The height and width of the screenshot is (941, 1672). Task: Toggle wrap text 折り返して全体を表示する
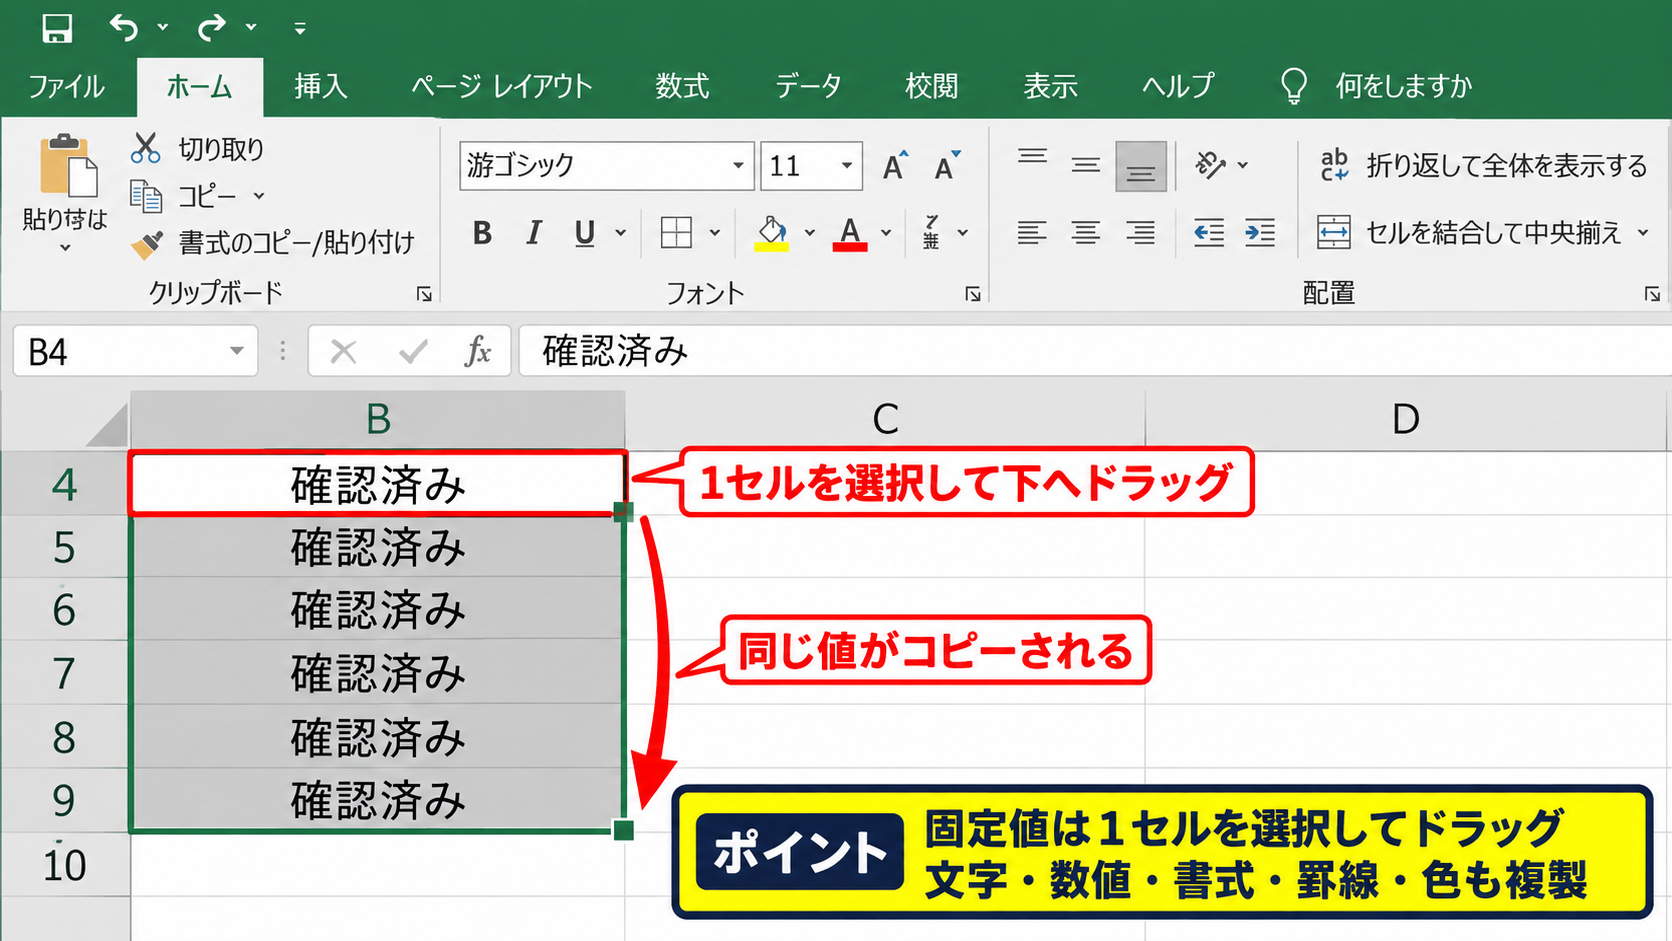coord(1484,165)
